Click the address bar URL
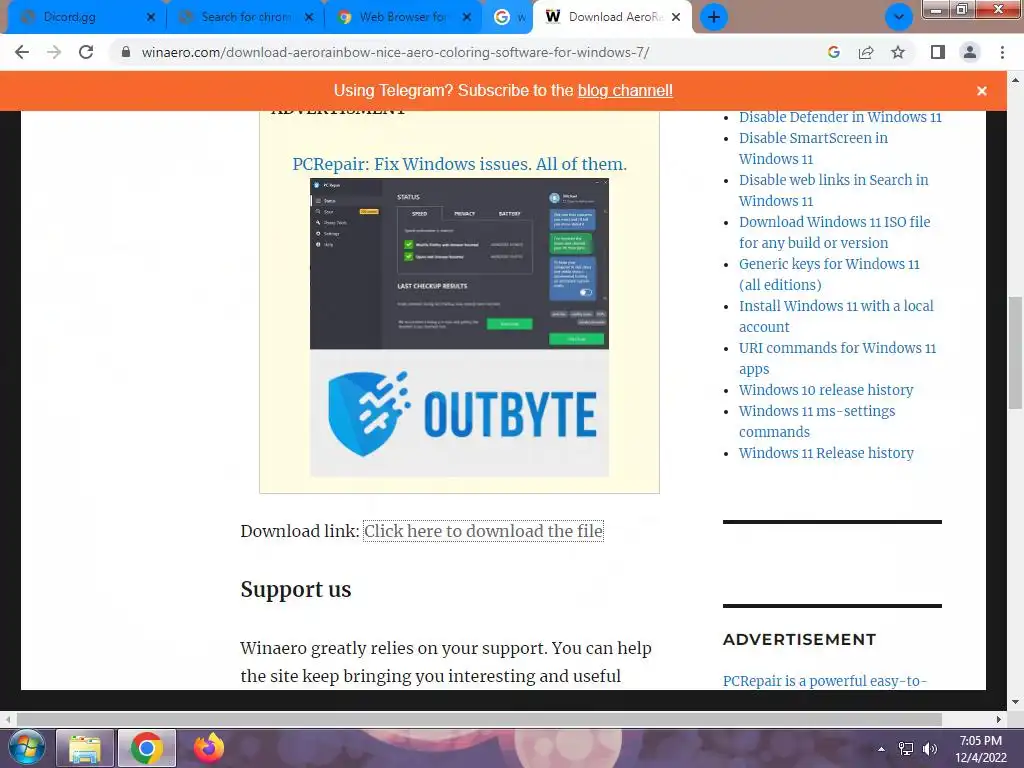The image size is (1024, 768). pyautogui.click(x=395, y=52)
